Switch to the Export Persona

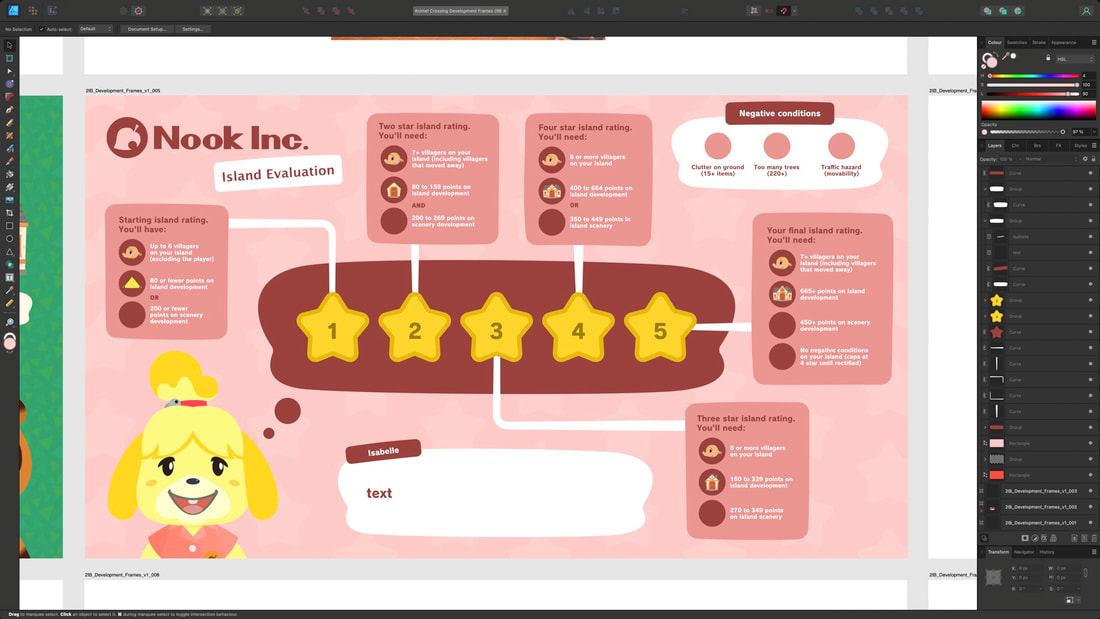pyautogui.click(x=52, y=11)
